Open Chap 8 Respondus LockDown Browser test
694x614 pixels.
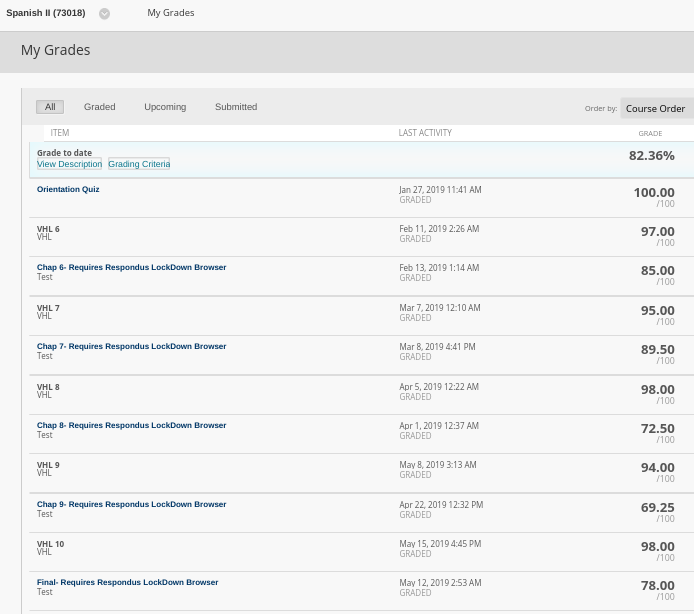(131, 425)
